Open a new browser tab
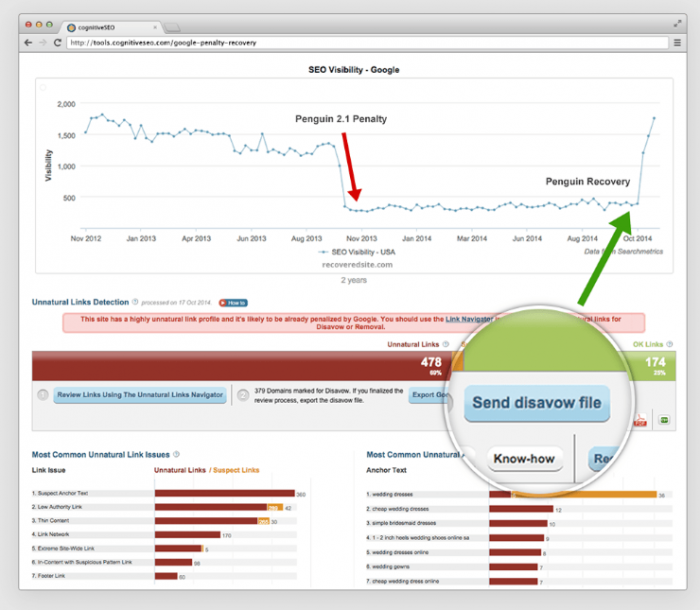The width and height of the screenshot is (700, 610). click(172, 28)
